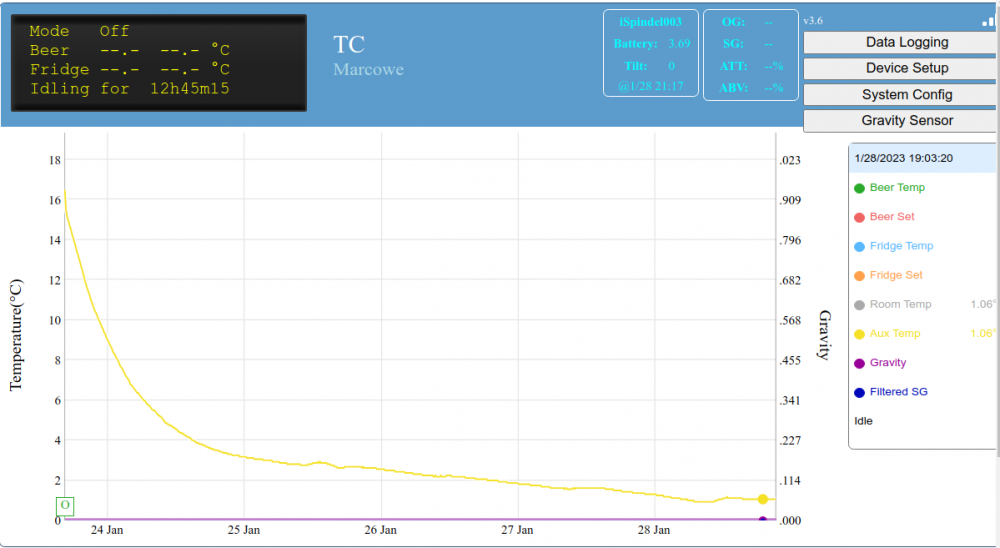1000x548 pixels.
Task: Click the yellow endpoint dot on Aux Temp curve
Action: 763,499
